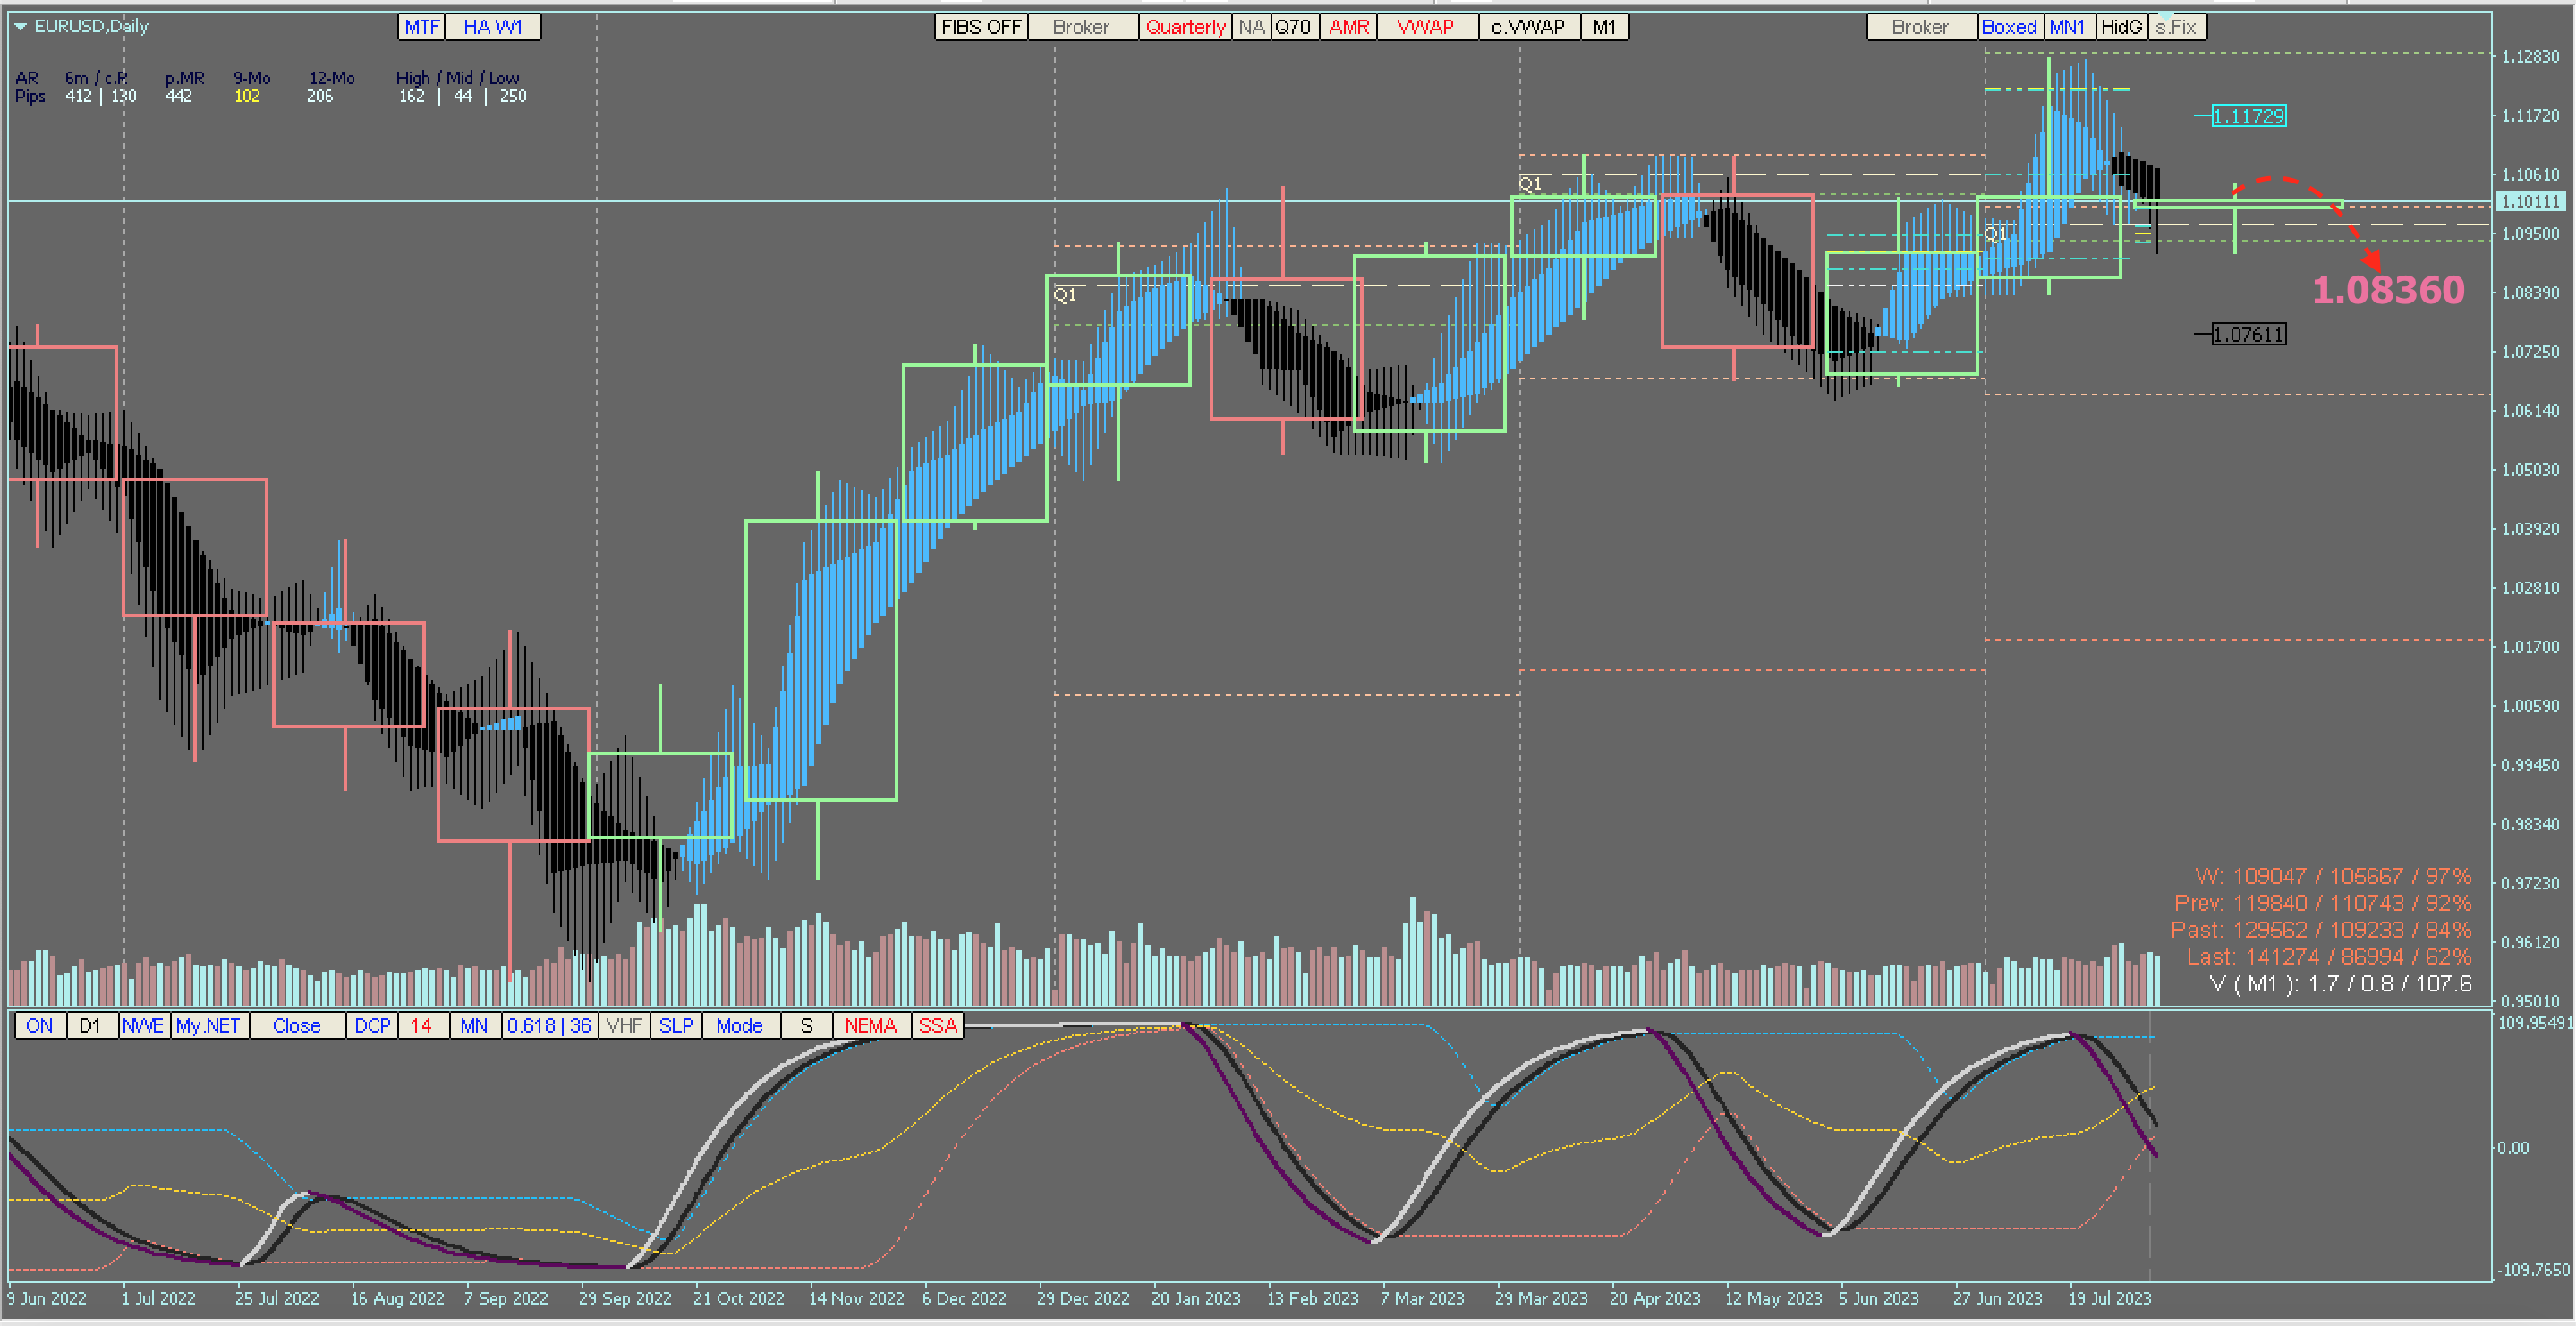Click the Q70 button
The height and width of the screenshot is (1326, 2576).
[x=1293, y=27]
